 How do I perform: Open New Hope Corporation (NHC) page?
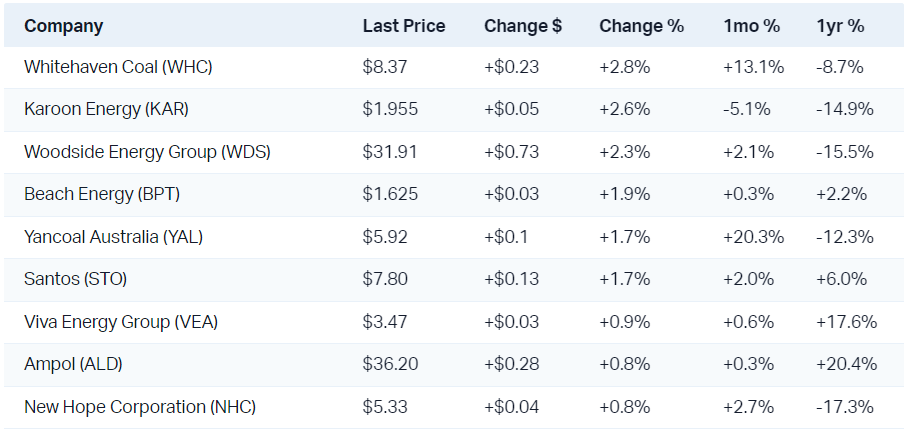click(140, 407)
